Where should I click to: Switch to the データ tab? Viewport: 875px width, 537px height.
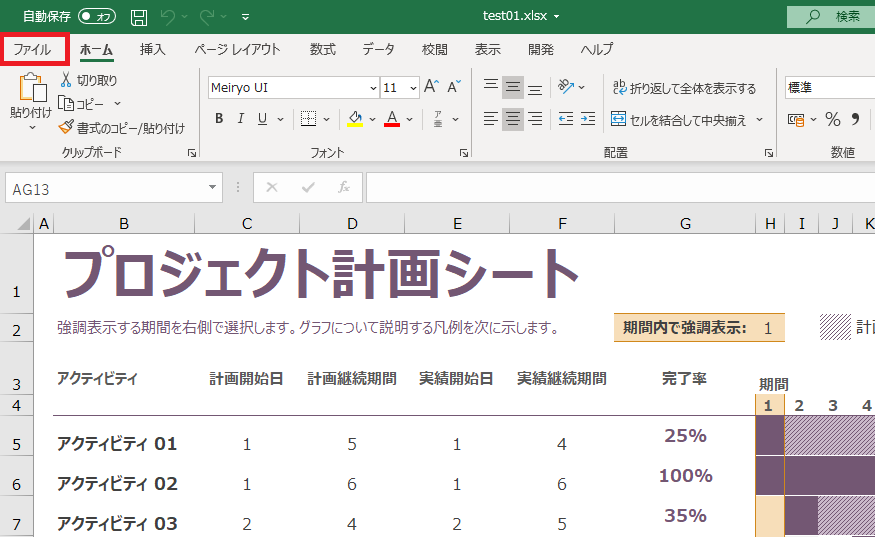click(x=378, y=49)
